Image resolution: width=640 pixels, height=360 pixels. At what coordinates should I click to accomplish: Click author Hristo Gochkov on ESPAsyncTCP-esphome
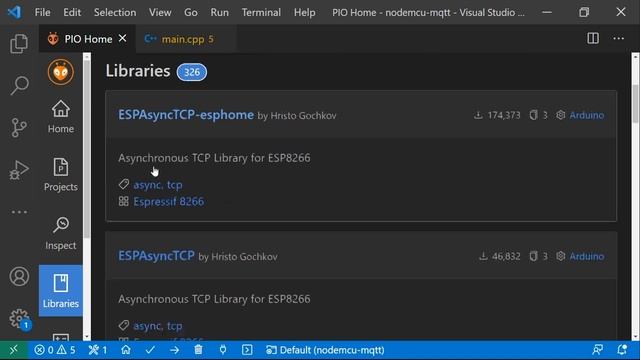tap(303, 116)
